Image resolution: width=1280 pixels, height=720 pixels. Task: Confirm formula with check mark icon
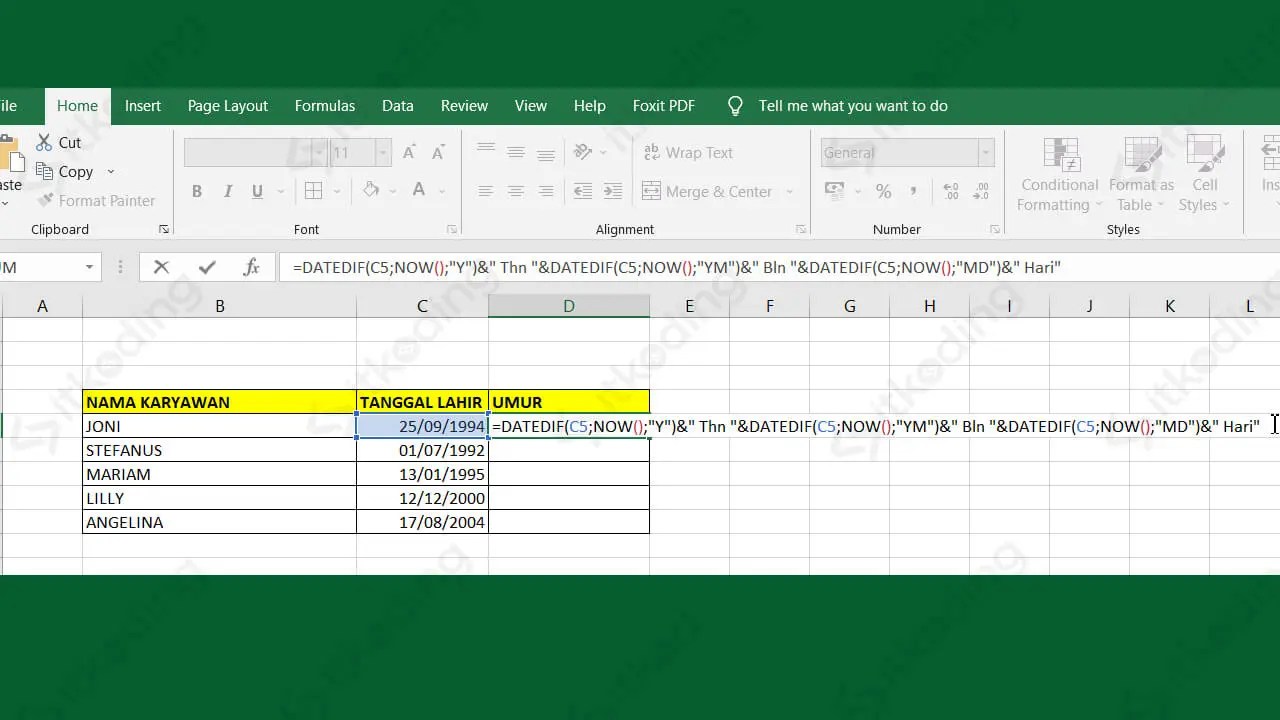click(x=207, y=267)
